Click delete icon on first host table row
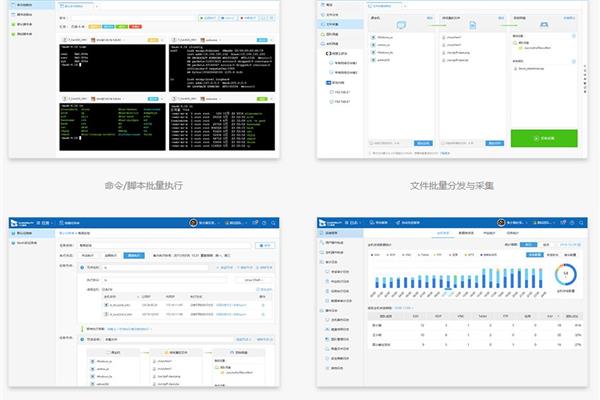This screenshot has height=400, width=600. [263, 305]
